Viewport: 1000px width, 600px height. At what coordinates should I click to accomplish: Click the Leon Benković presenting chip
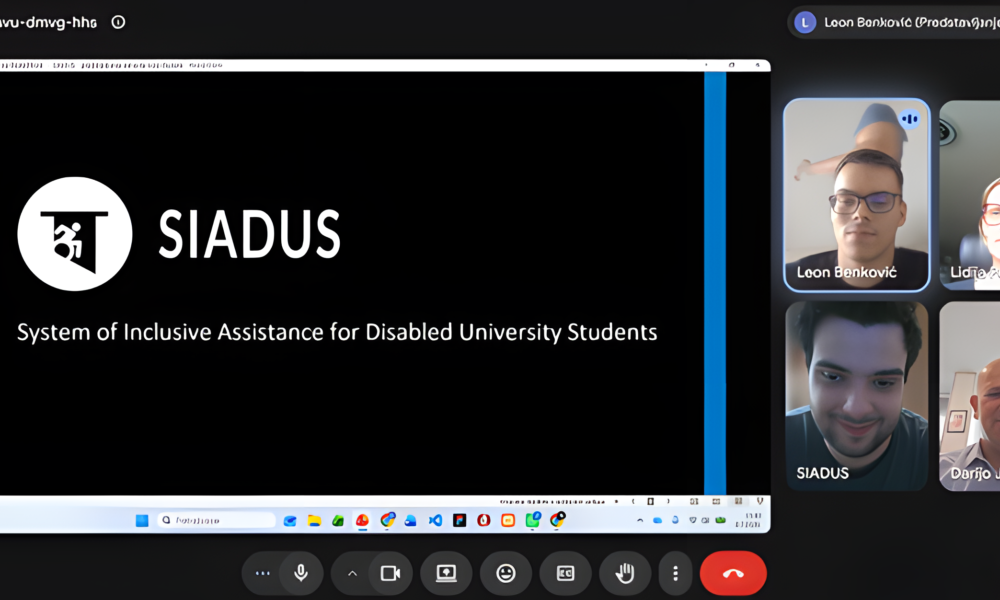coord(894,22)
